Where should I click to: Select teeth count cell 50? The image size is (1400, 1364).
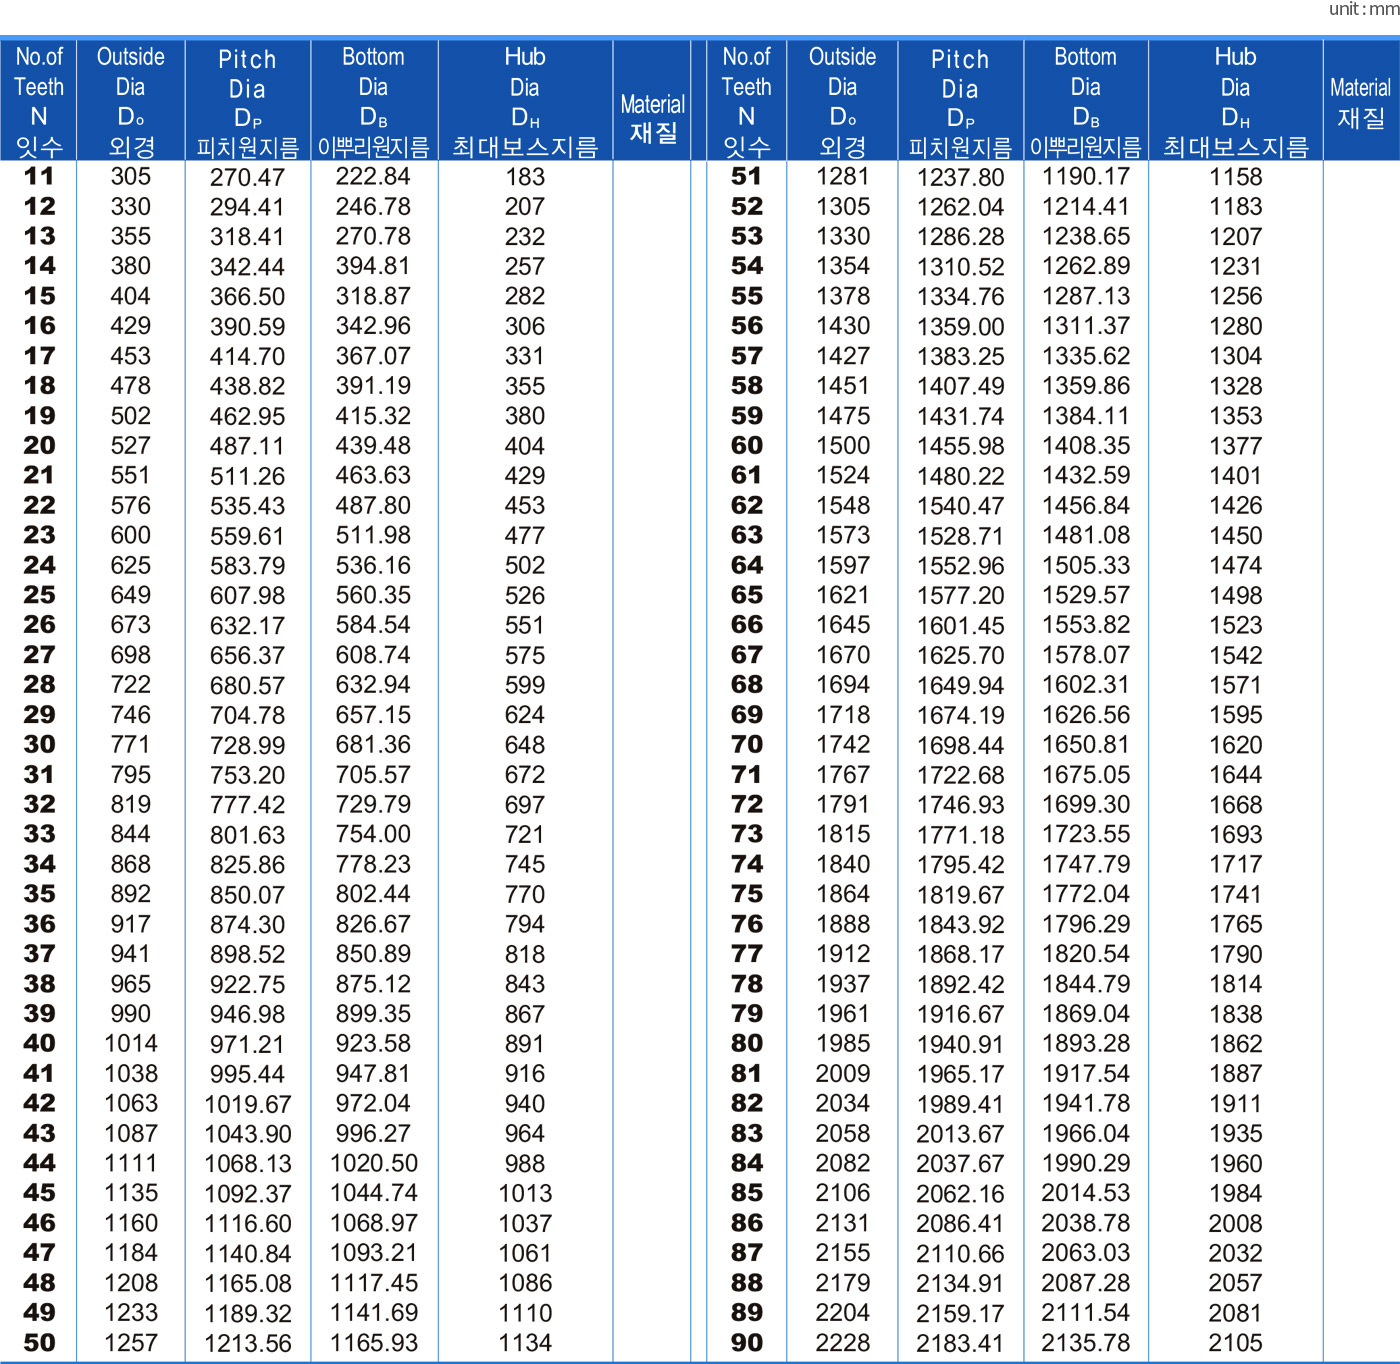(x=39, y=1343)
